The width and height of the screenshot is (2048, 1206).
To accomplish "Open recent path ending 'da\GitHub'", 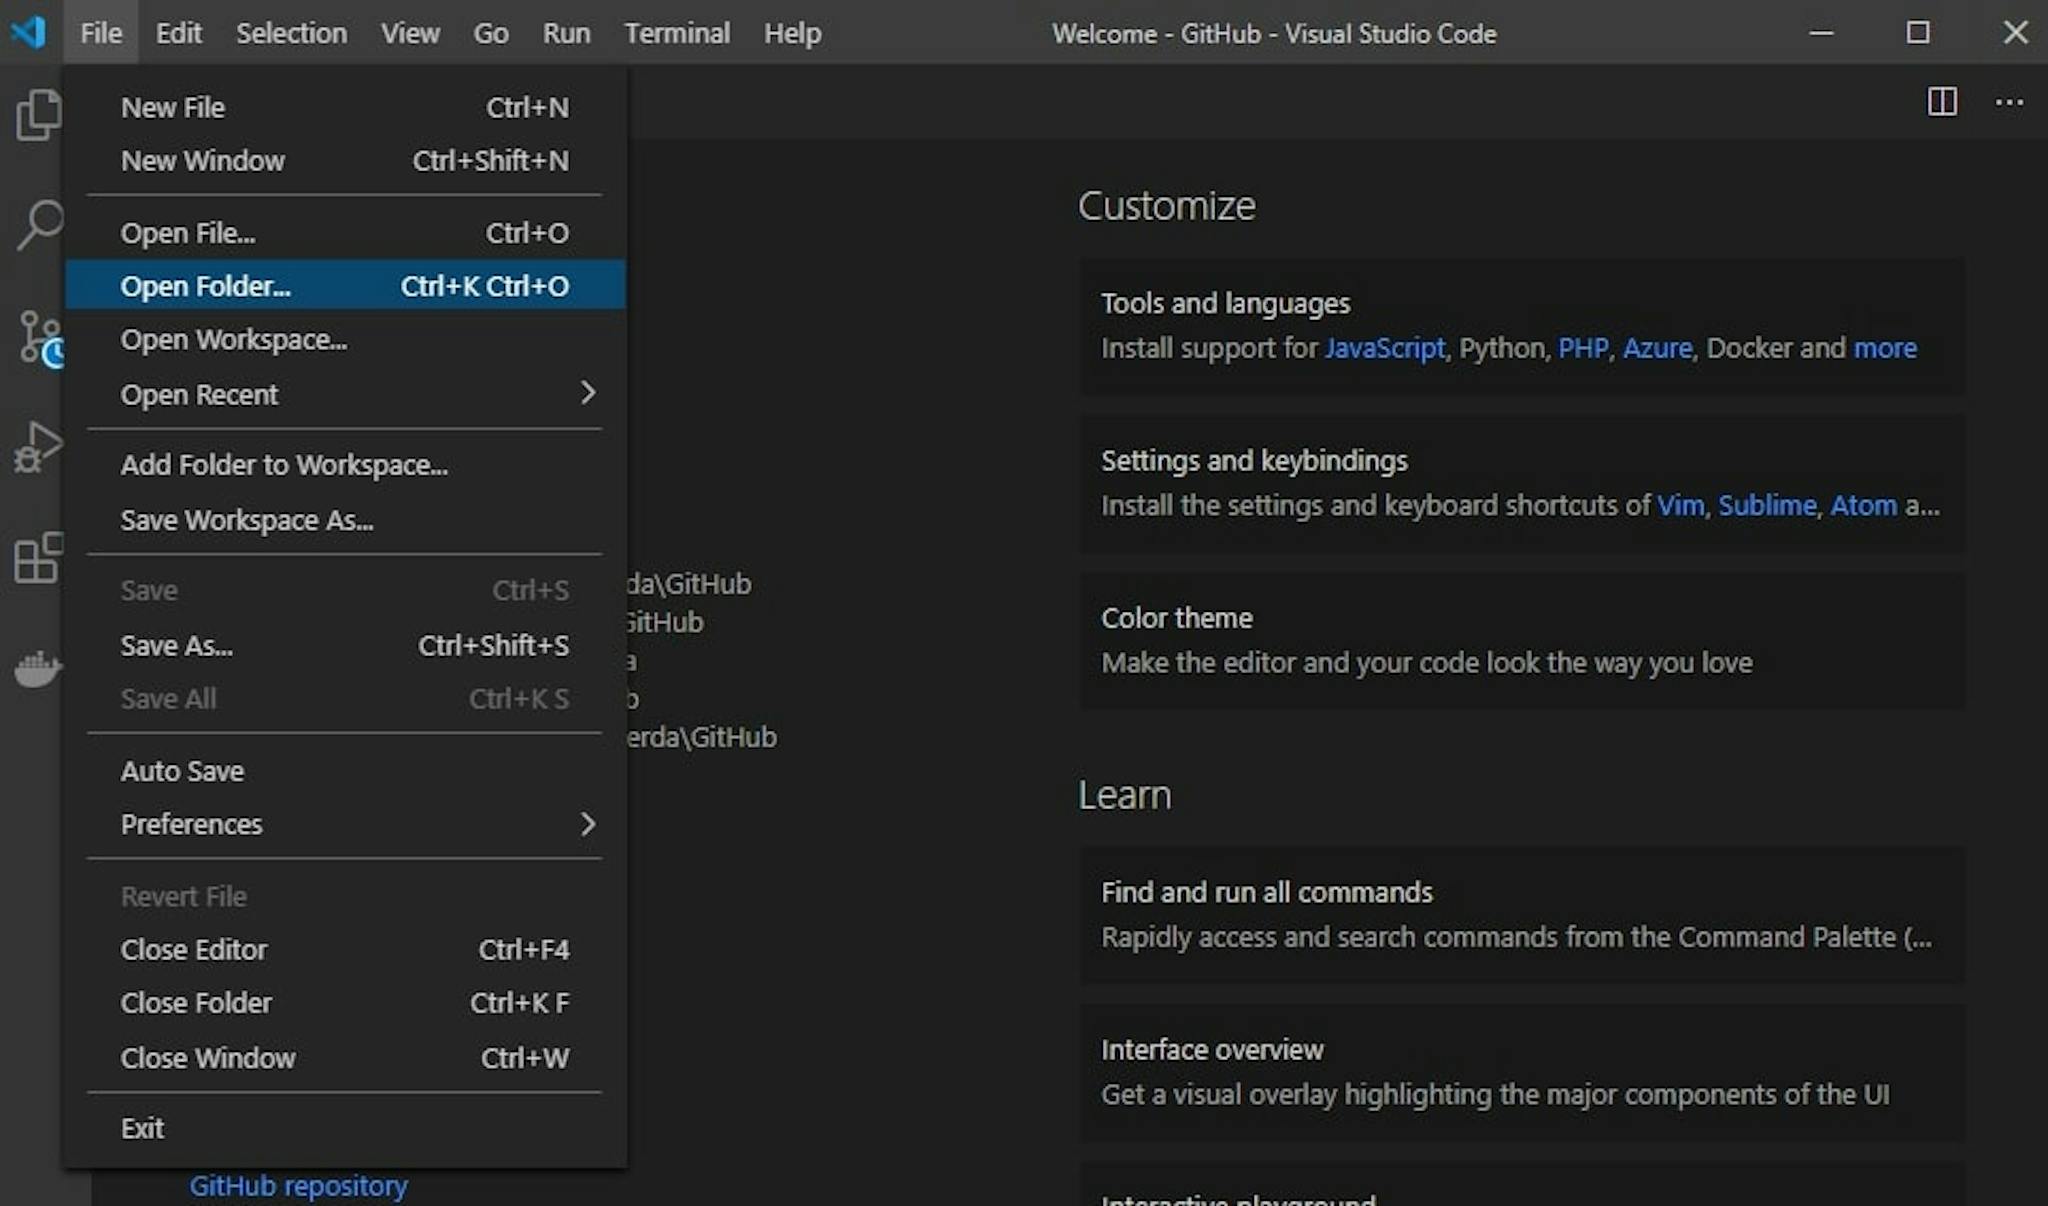I will [689, 584].
